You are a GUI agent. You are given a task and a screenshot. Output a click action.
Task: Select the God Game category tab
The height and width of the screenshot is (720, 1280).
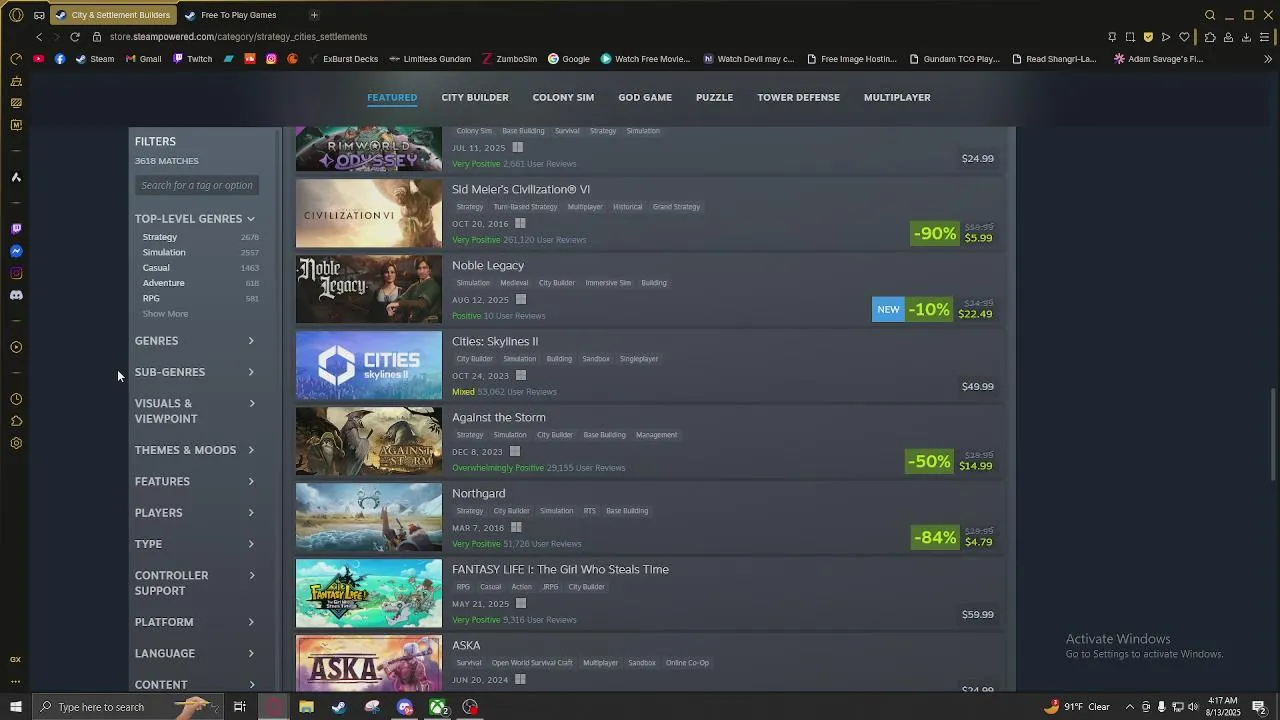(645, 97)
